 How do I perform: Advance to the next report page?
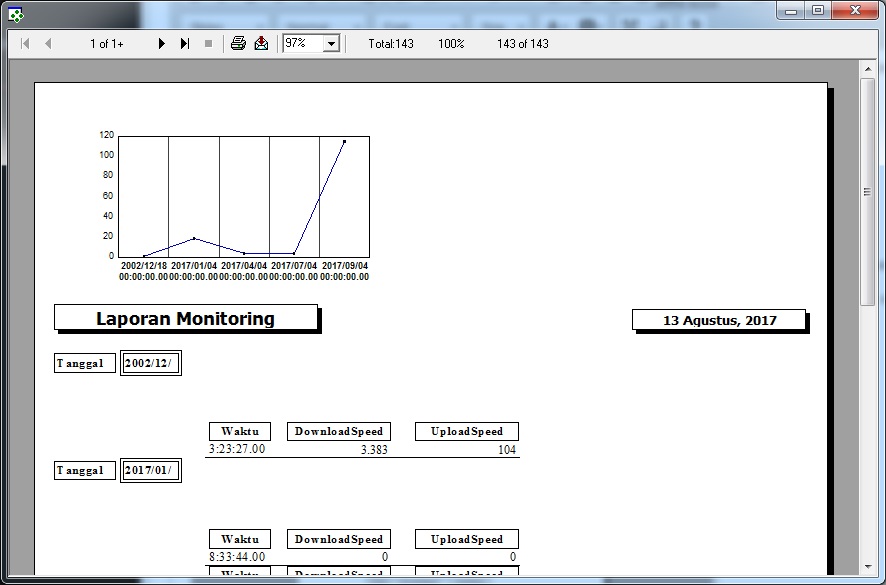(x=161, y=44)
